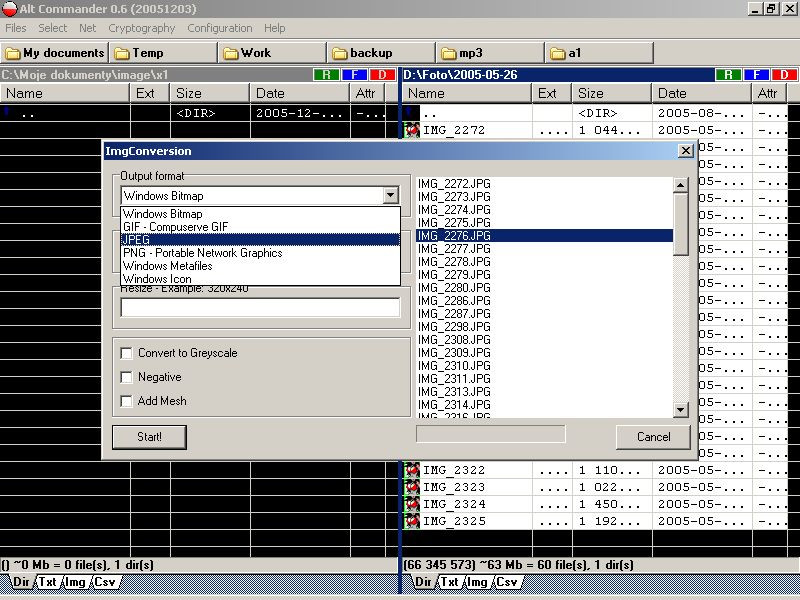Open the backup folder shortcut
This screenshot has width=800, height=600.
click(x=382, y=53)
